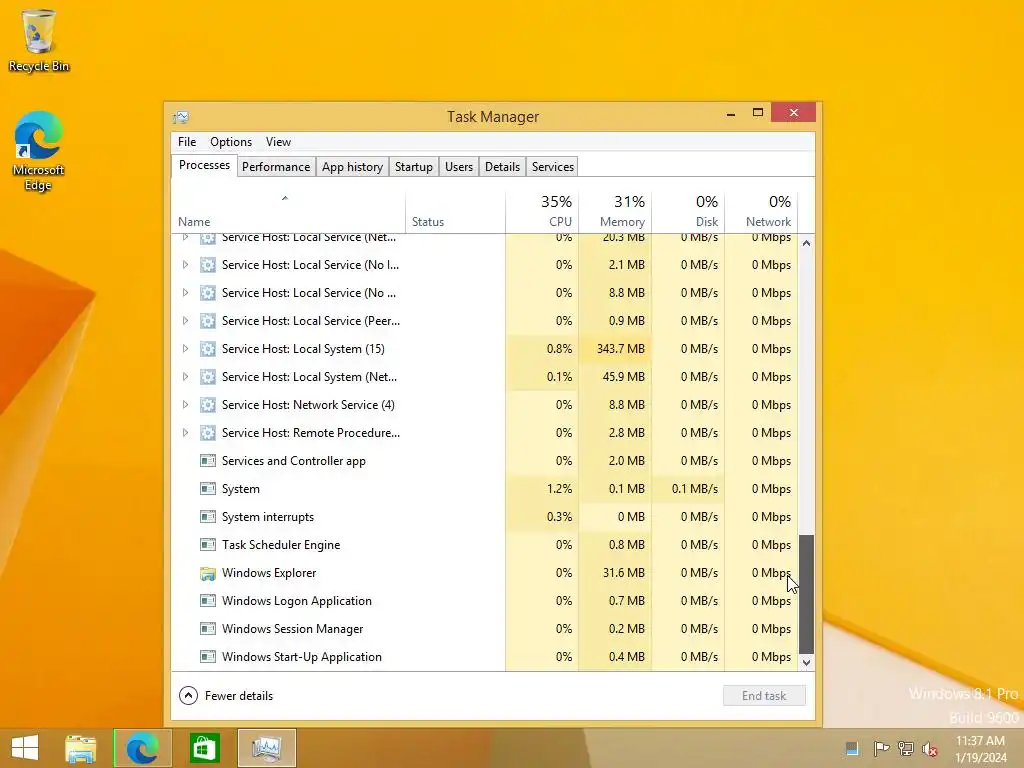Image resolution: width=1024 pixels, height=768 pixels.
Task: Click gear icon of Service Host: Local Service (Peer...
Action: coord(208,321)
